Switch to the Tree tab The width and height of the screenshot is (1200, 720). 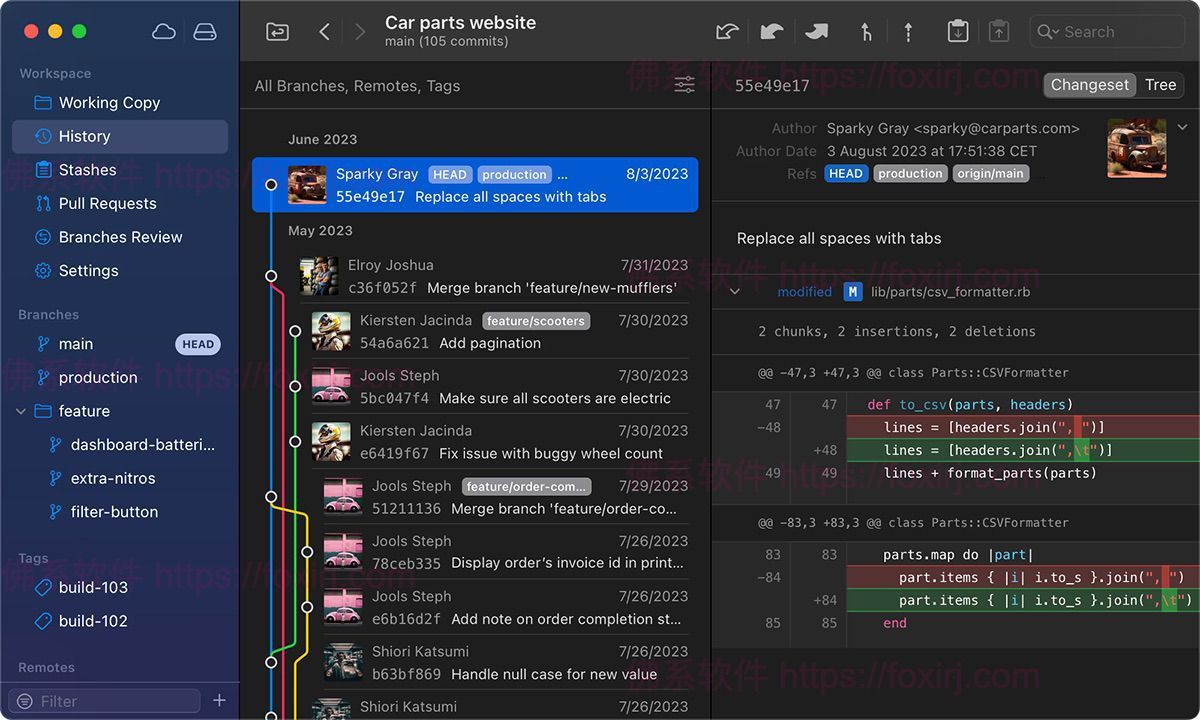click(1160, 85)
